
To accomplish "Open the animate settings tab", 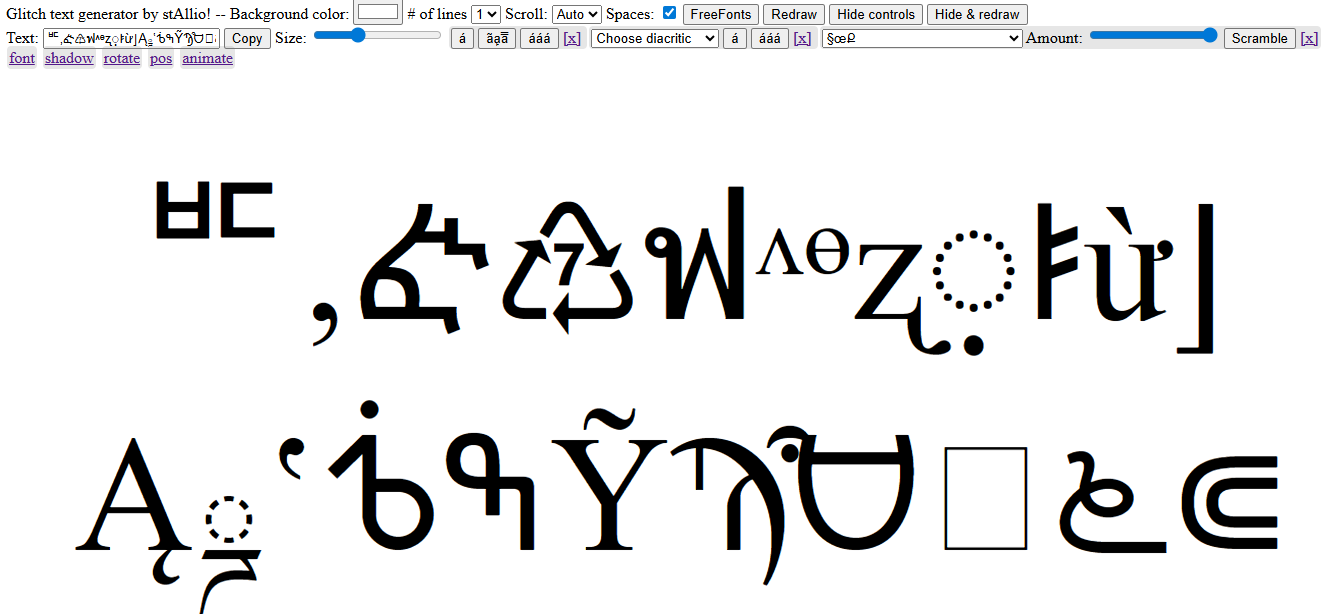I will coord(207,58).
